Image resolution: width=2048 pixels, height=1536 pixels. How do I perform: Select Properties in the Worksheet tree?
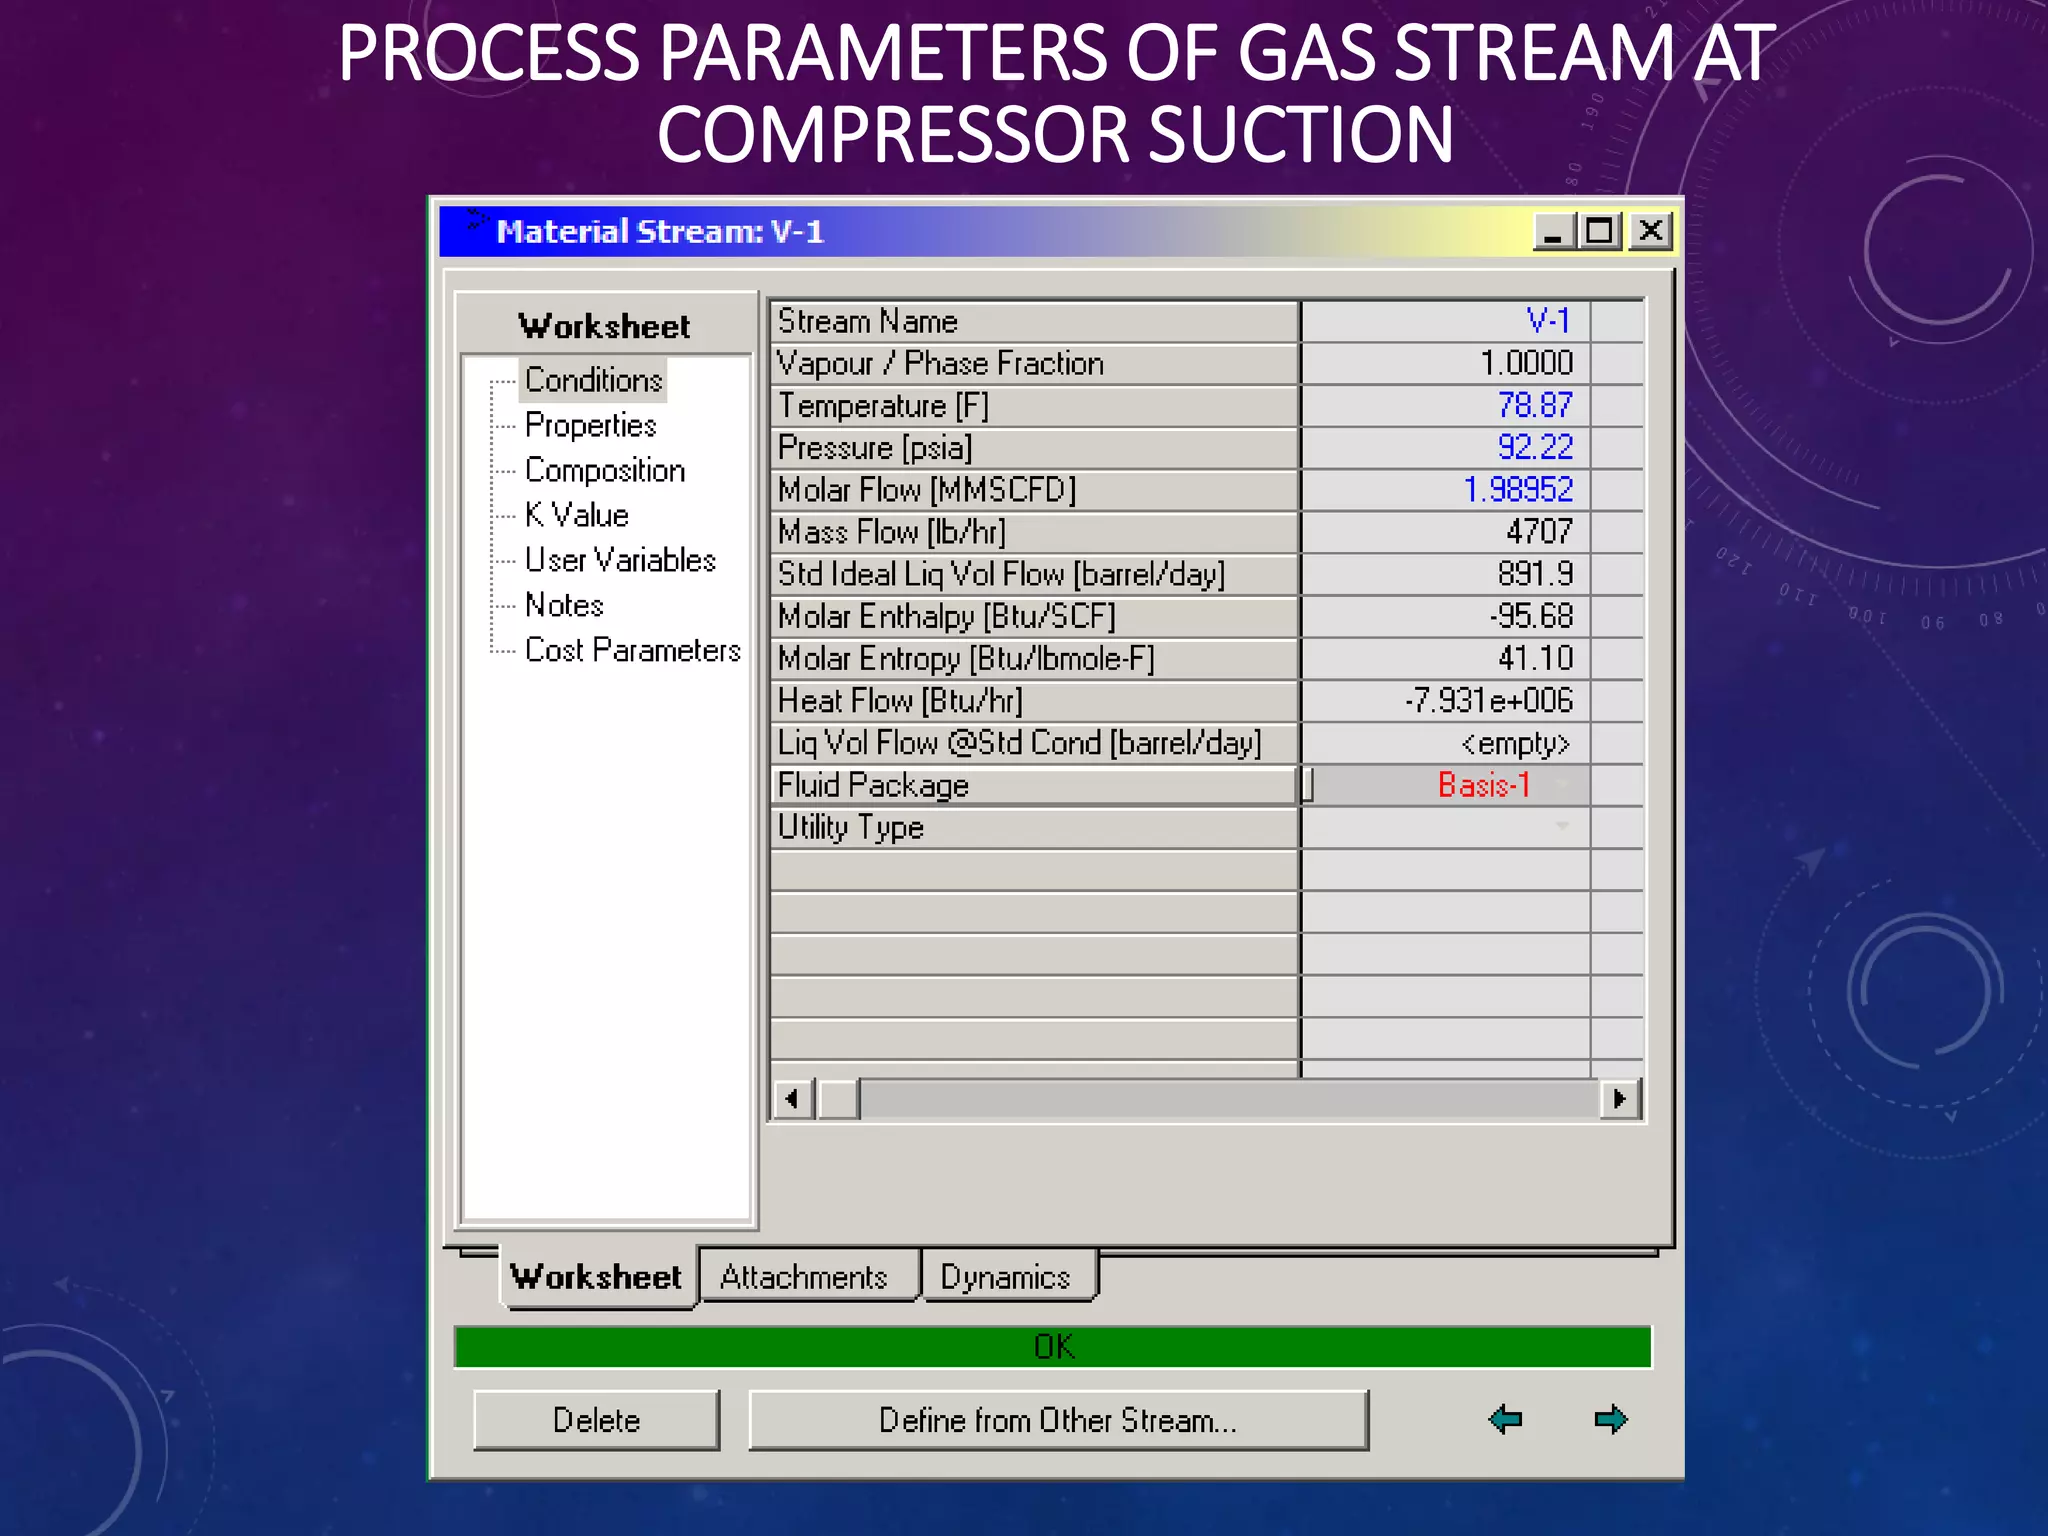(x=590, y=425)
